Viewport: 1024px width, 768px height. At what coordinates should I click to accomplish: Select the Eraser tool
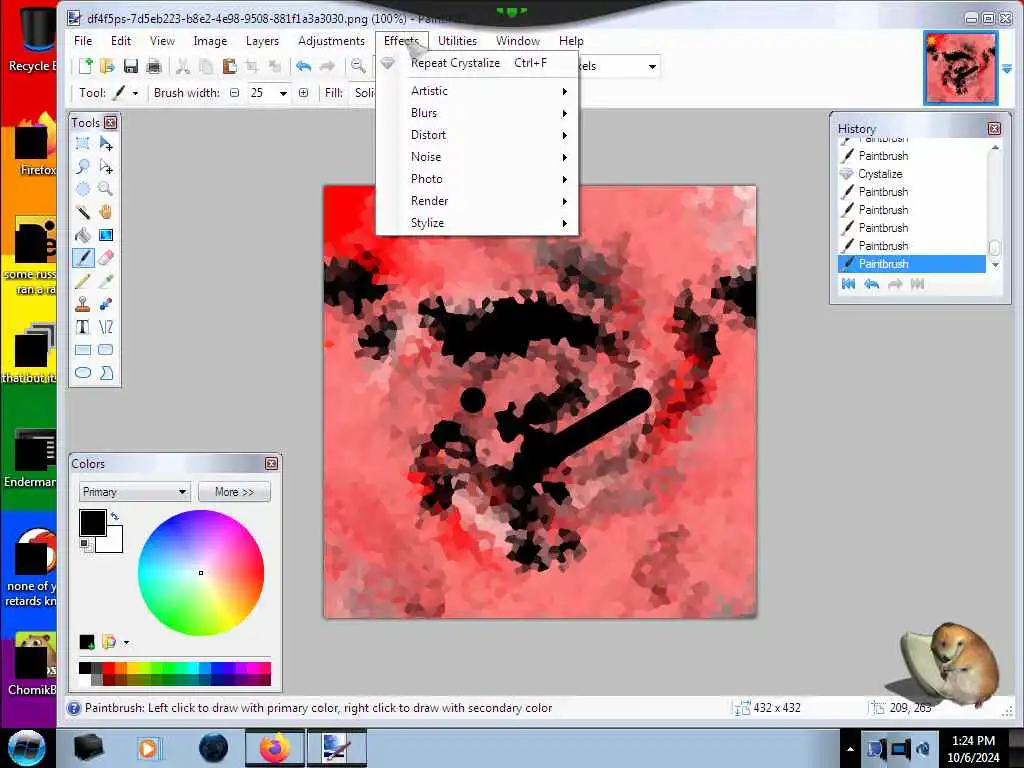click(x=106, y=258)
